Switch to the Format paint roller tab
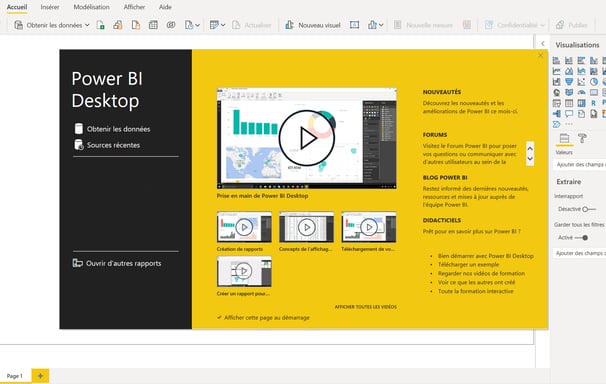This screenshot has width=606, height=384. (x=582, y=138)
